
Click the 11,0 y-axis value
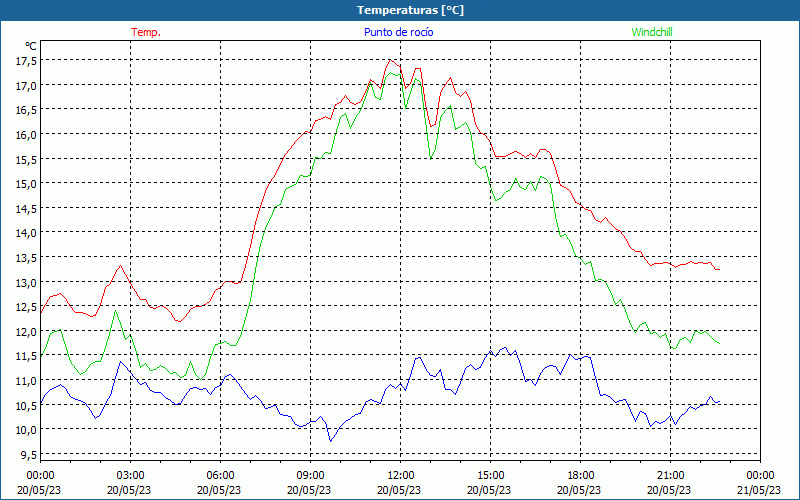pos(27,381)
